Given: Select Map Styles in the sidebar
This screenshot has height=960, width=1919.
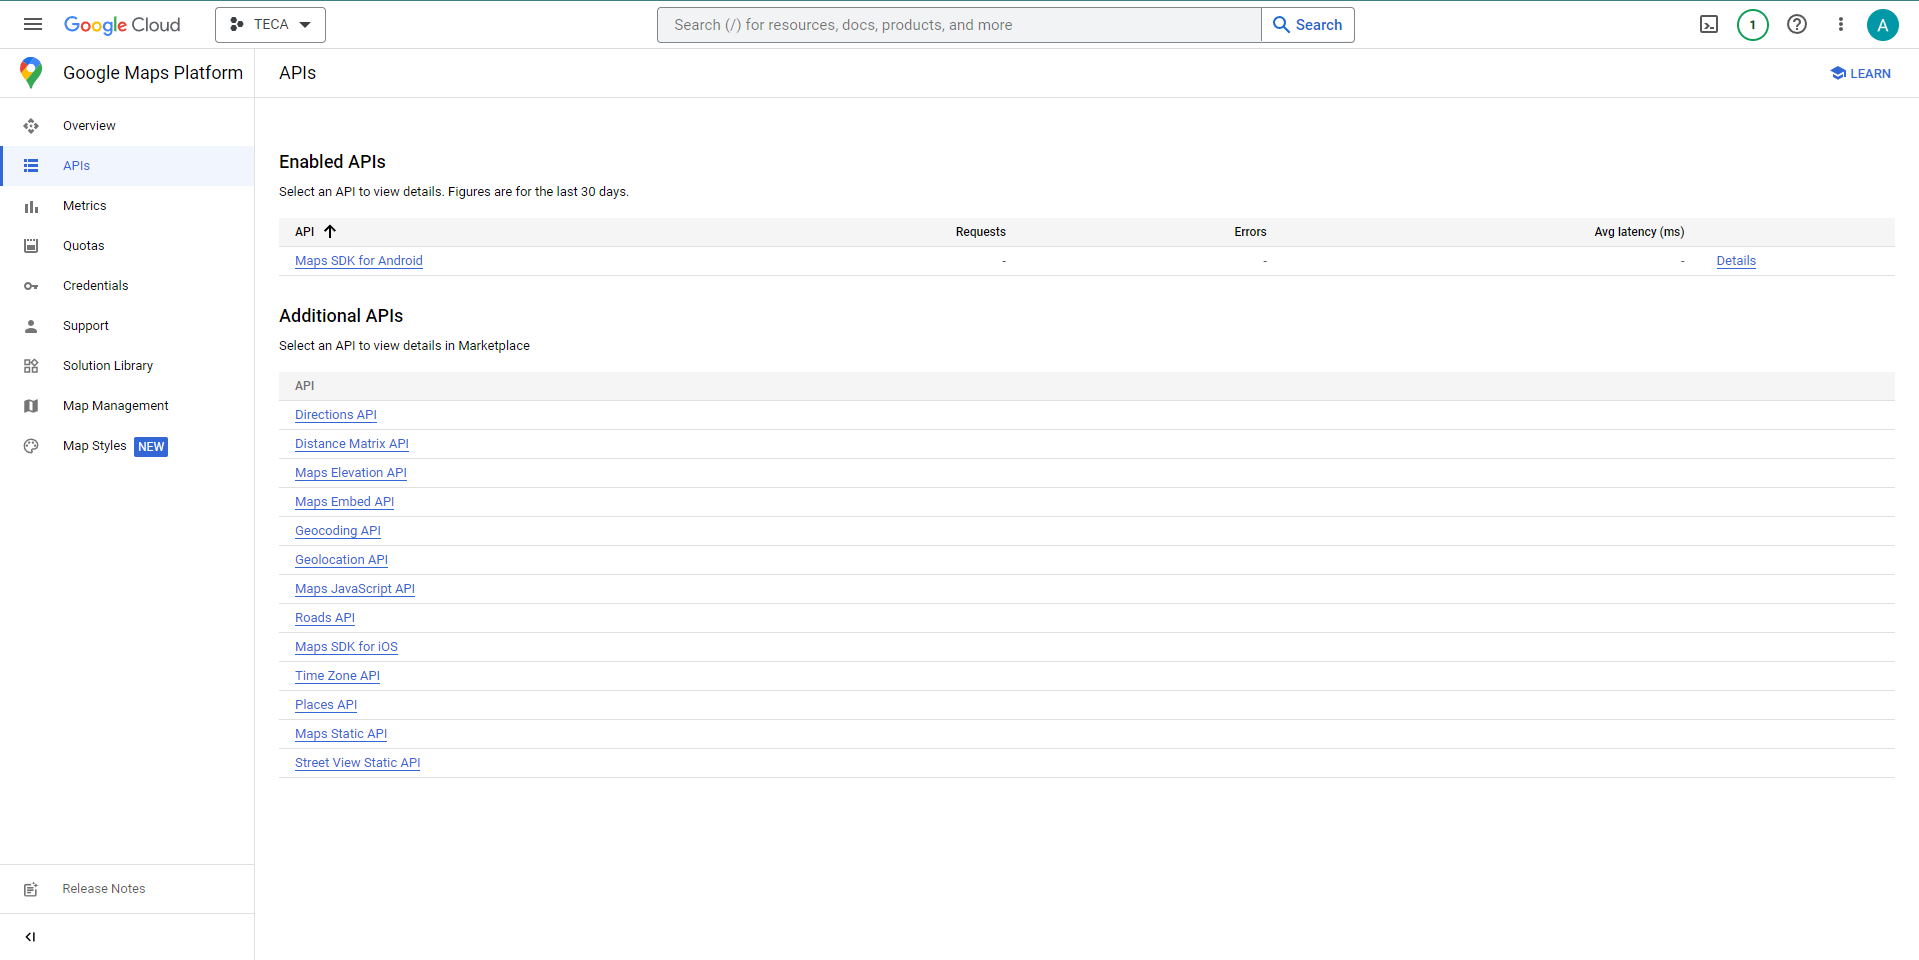Looking at the screenshot, I should click(94, 446).
